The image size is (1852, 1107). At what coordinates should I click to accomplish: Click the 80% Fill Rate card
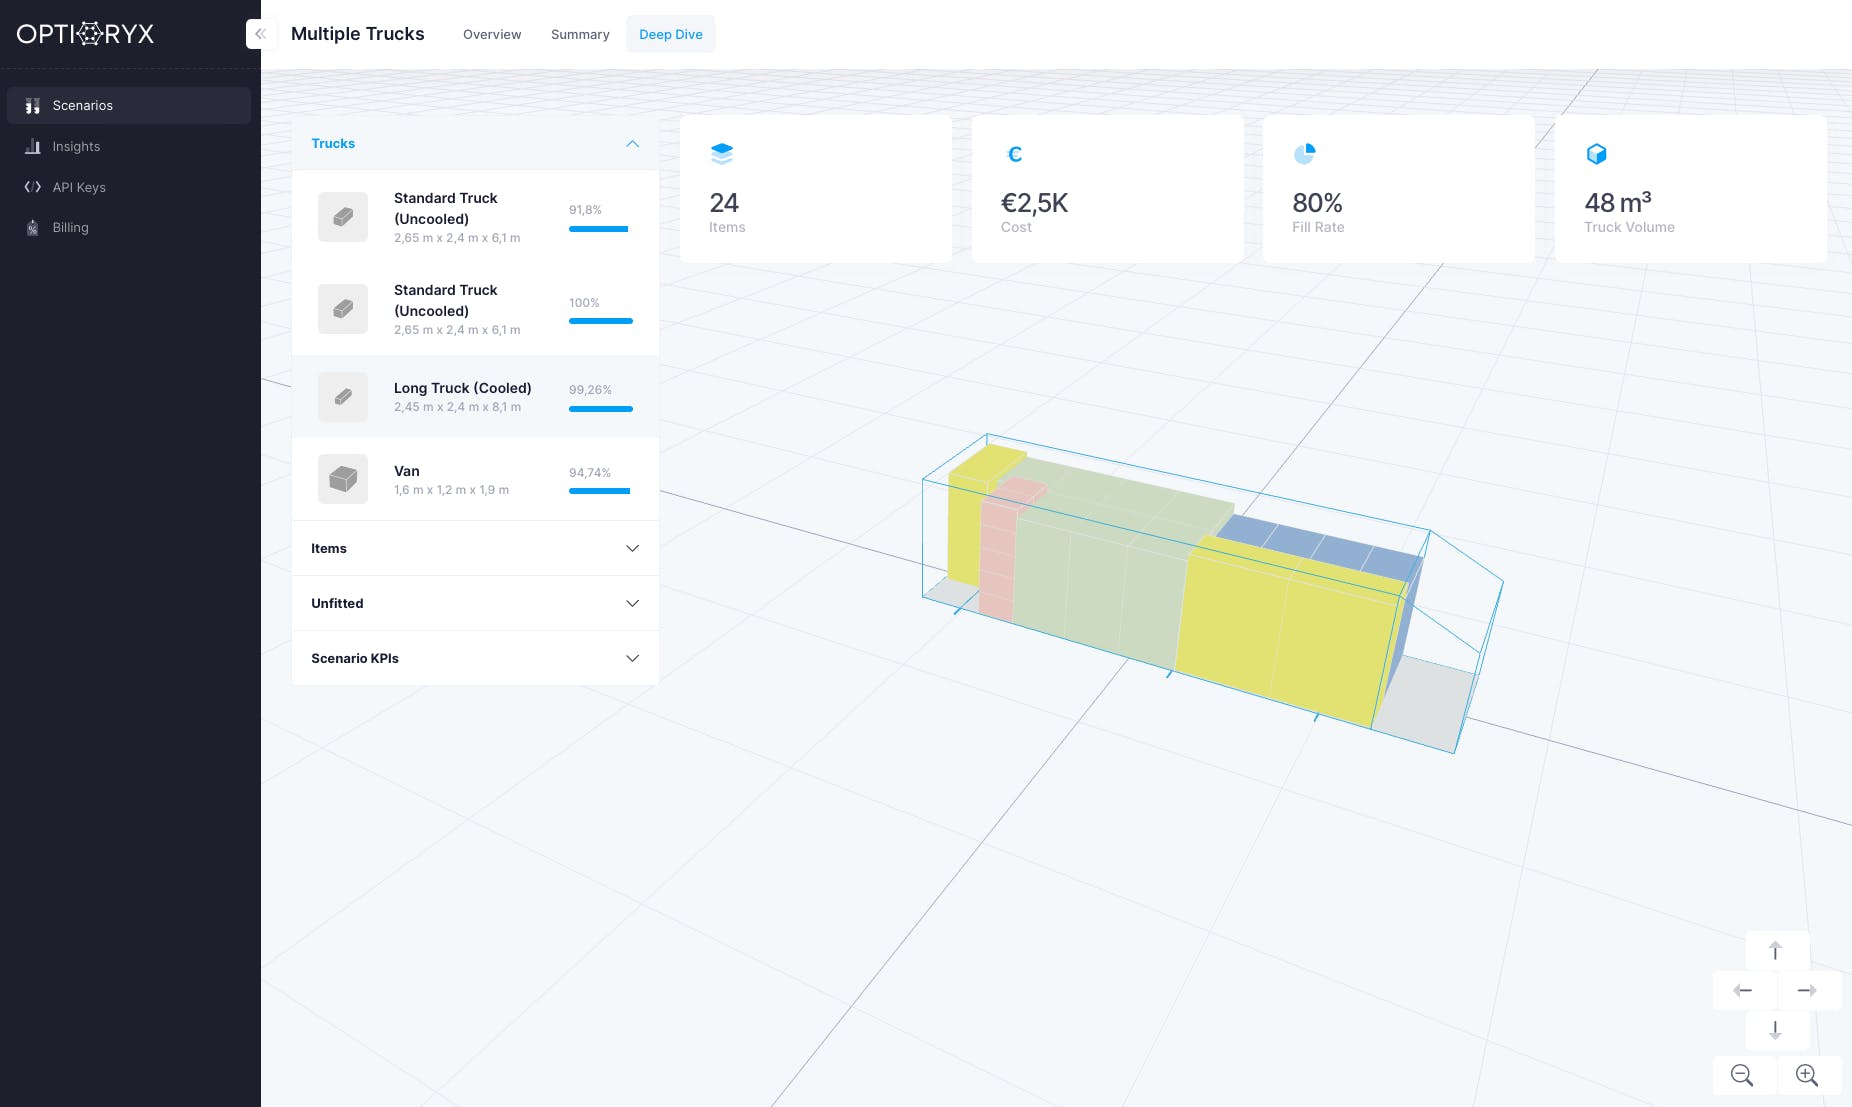click(x=1399, y=189)
